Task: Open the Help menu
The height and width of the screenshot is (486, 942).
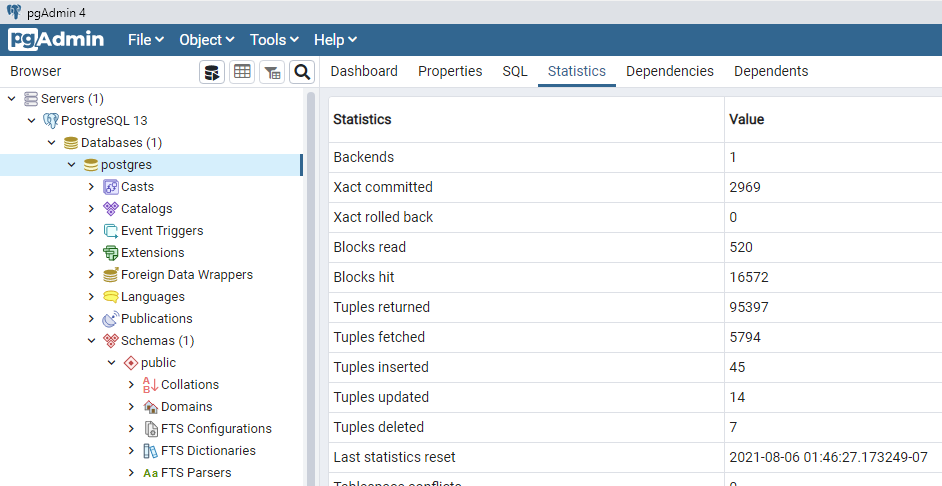Action: pos(335,40)
